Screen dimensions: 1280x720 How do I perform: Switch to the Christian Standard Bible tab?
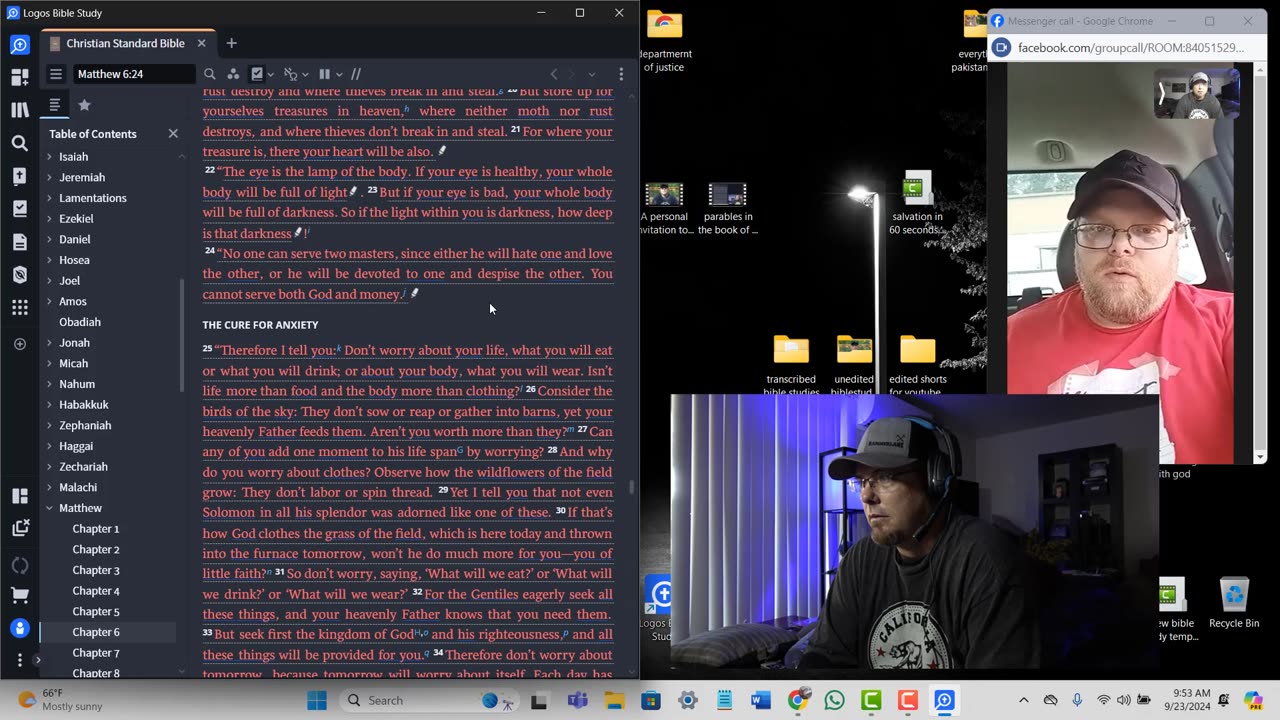click(x=125, y=43)
